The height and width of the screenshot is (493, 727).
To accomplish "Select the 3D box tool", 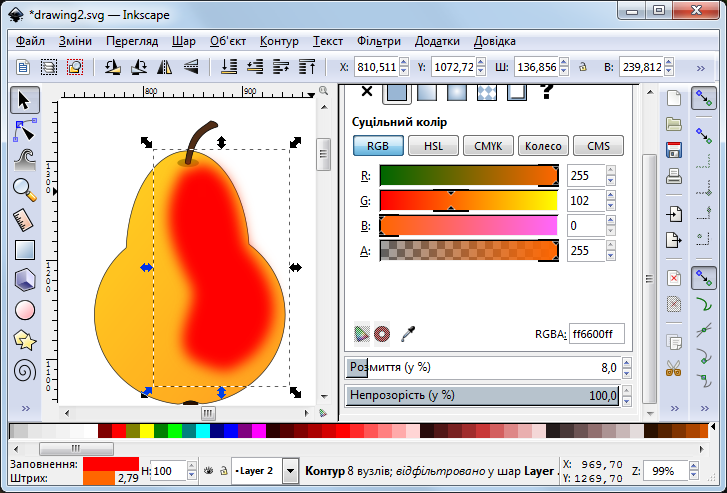I will (x=25, y=280).
